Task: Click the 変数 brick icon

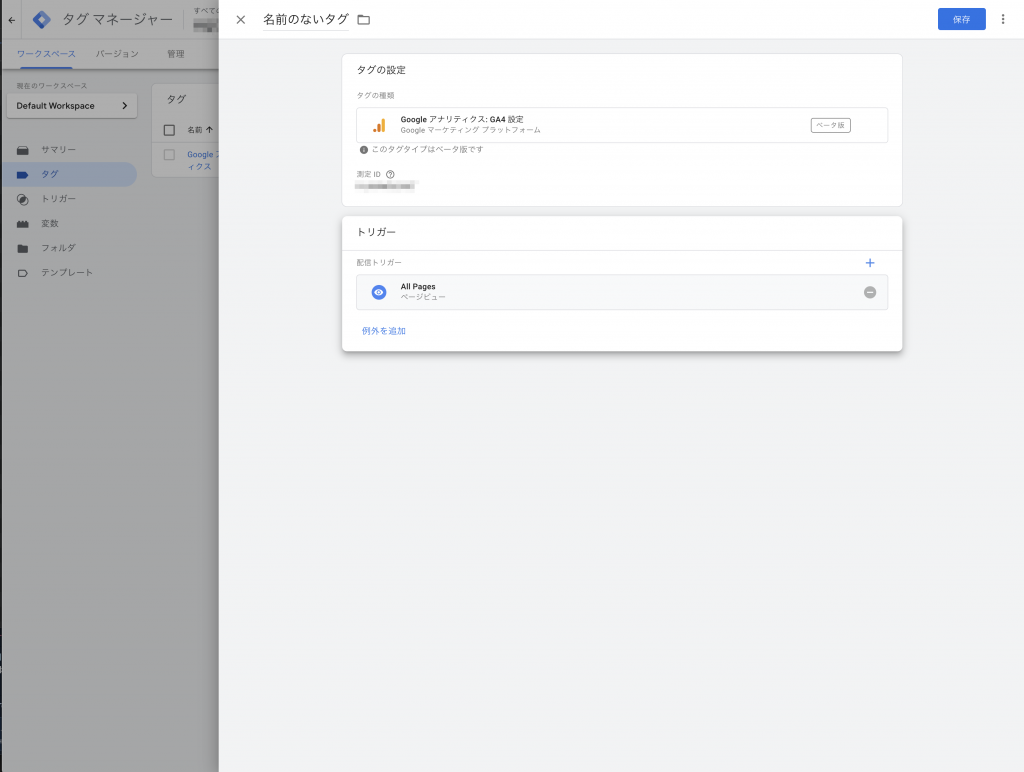Action: click(23, 224)
